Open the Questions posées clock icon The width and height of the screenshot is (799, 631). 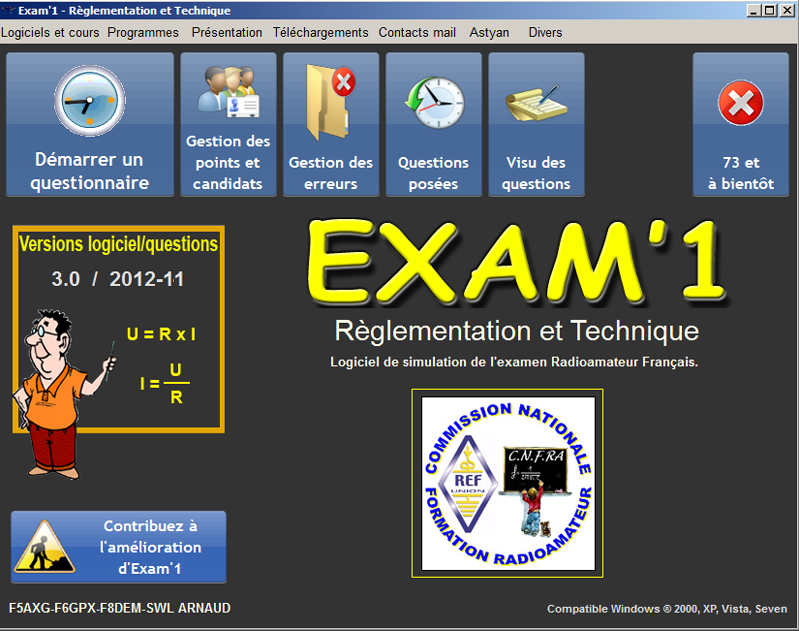(x=434, y=102)
